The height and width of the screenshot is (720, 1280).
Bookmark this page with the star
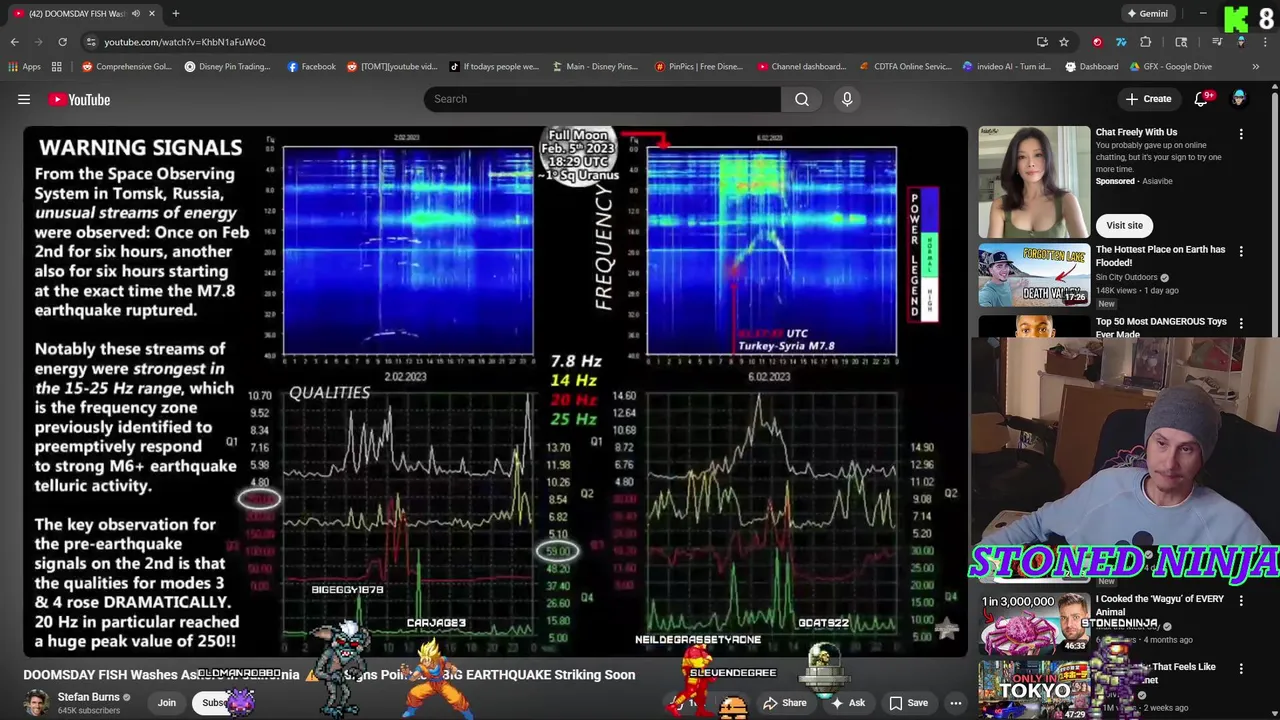1064,42
